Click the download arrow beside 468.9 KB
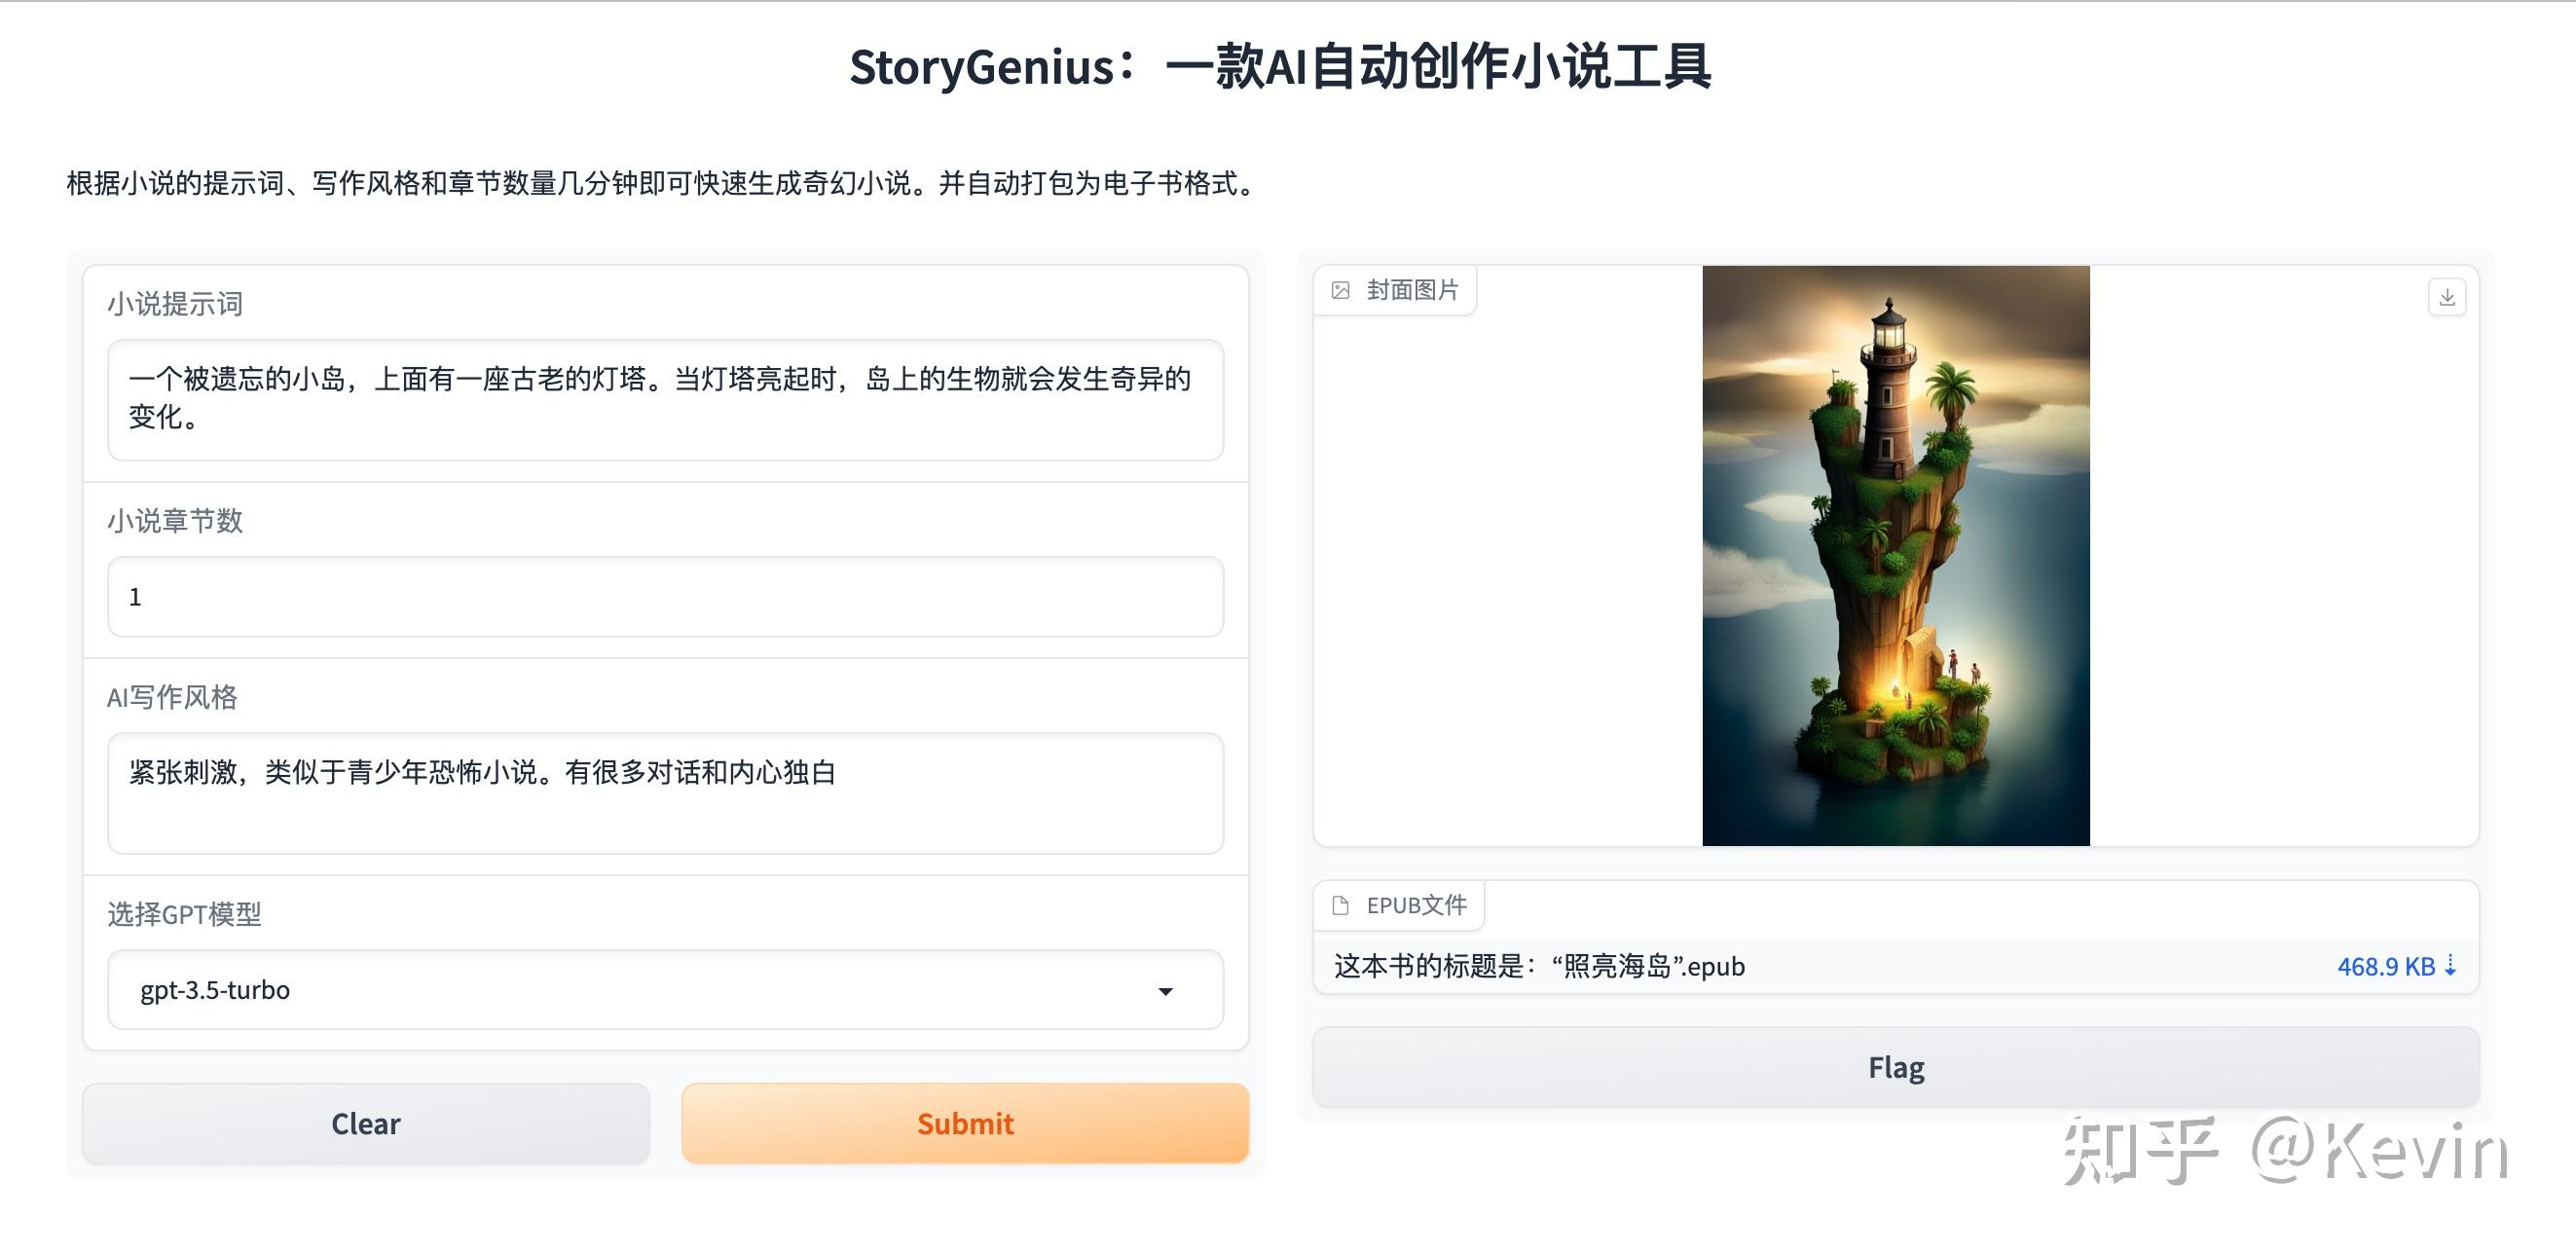The image size is (2576, 1254). 2448,966
